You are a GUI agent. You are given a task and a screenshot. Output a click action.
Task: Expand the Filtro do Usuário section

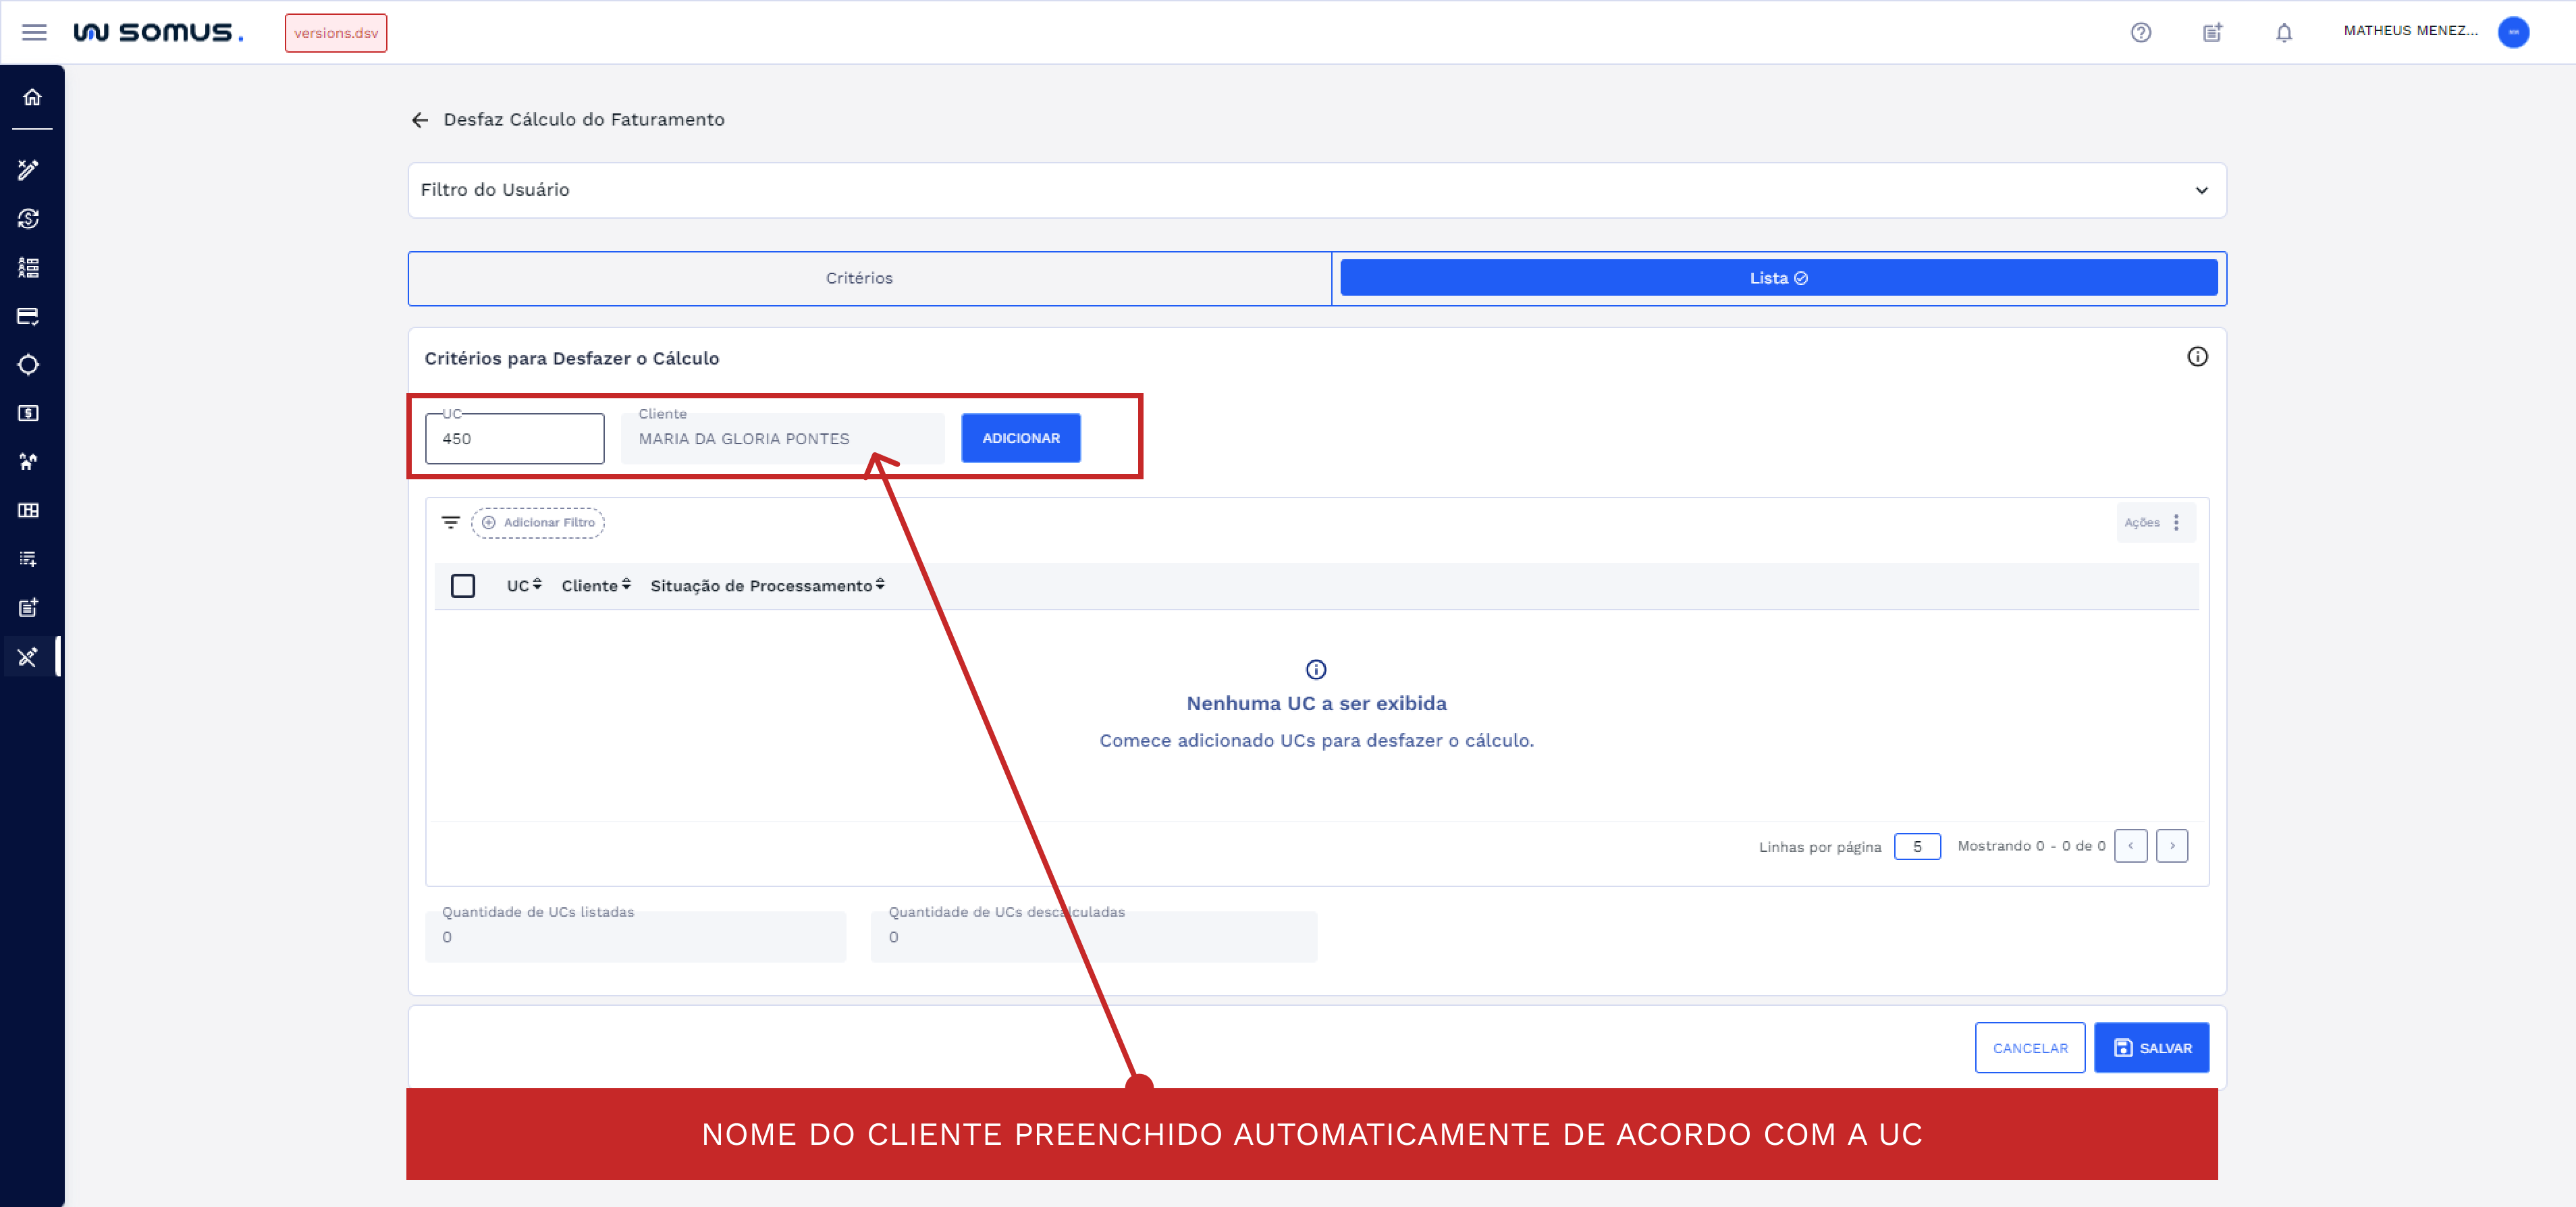click(x=2201, y=190)
